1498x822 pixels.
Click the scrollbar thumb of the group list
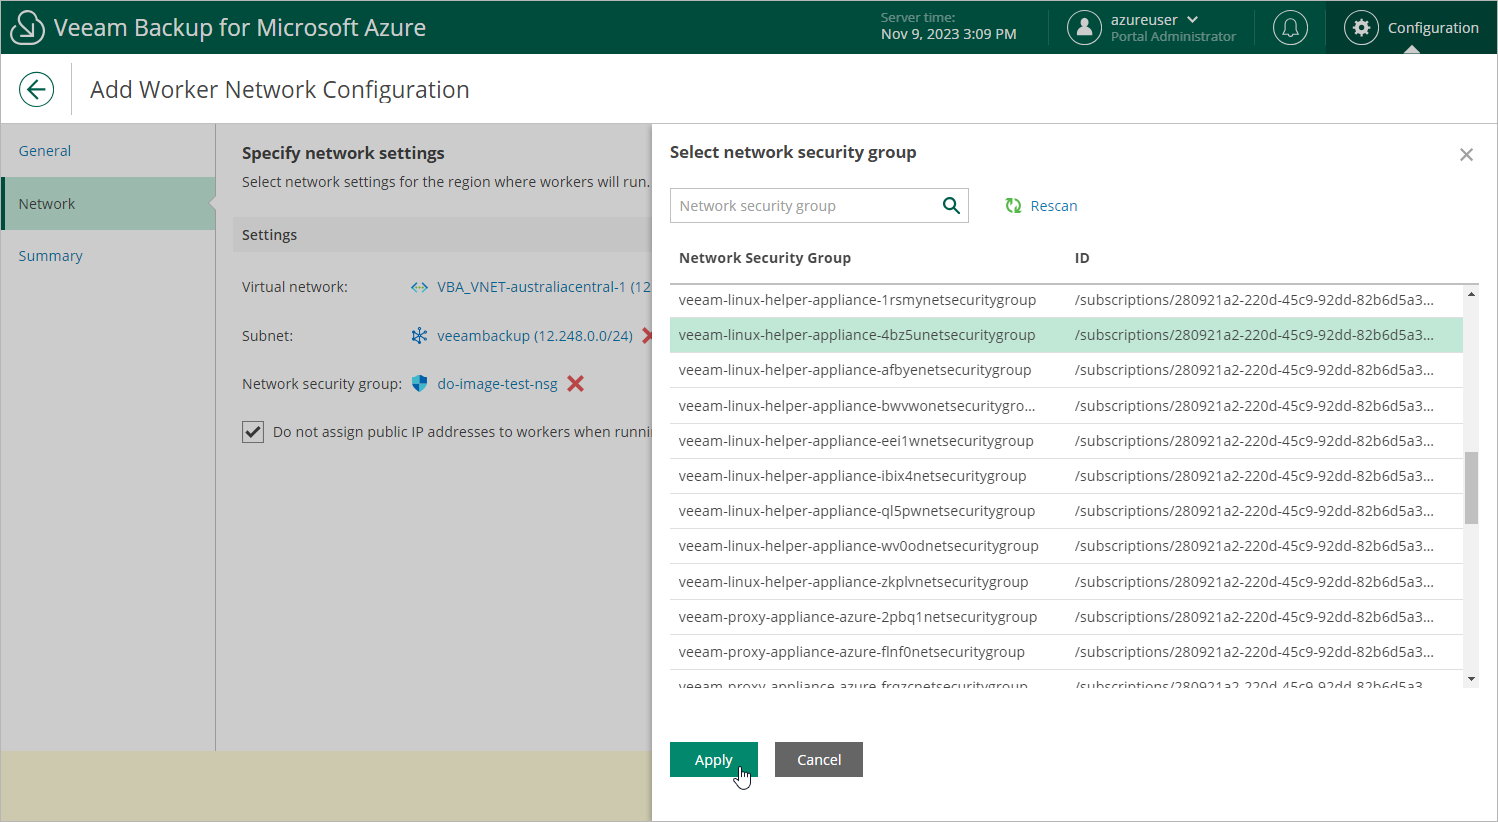click(1471, 488)
